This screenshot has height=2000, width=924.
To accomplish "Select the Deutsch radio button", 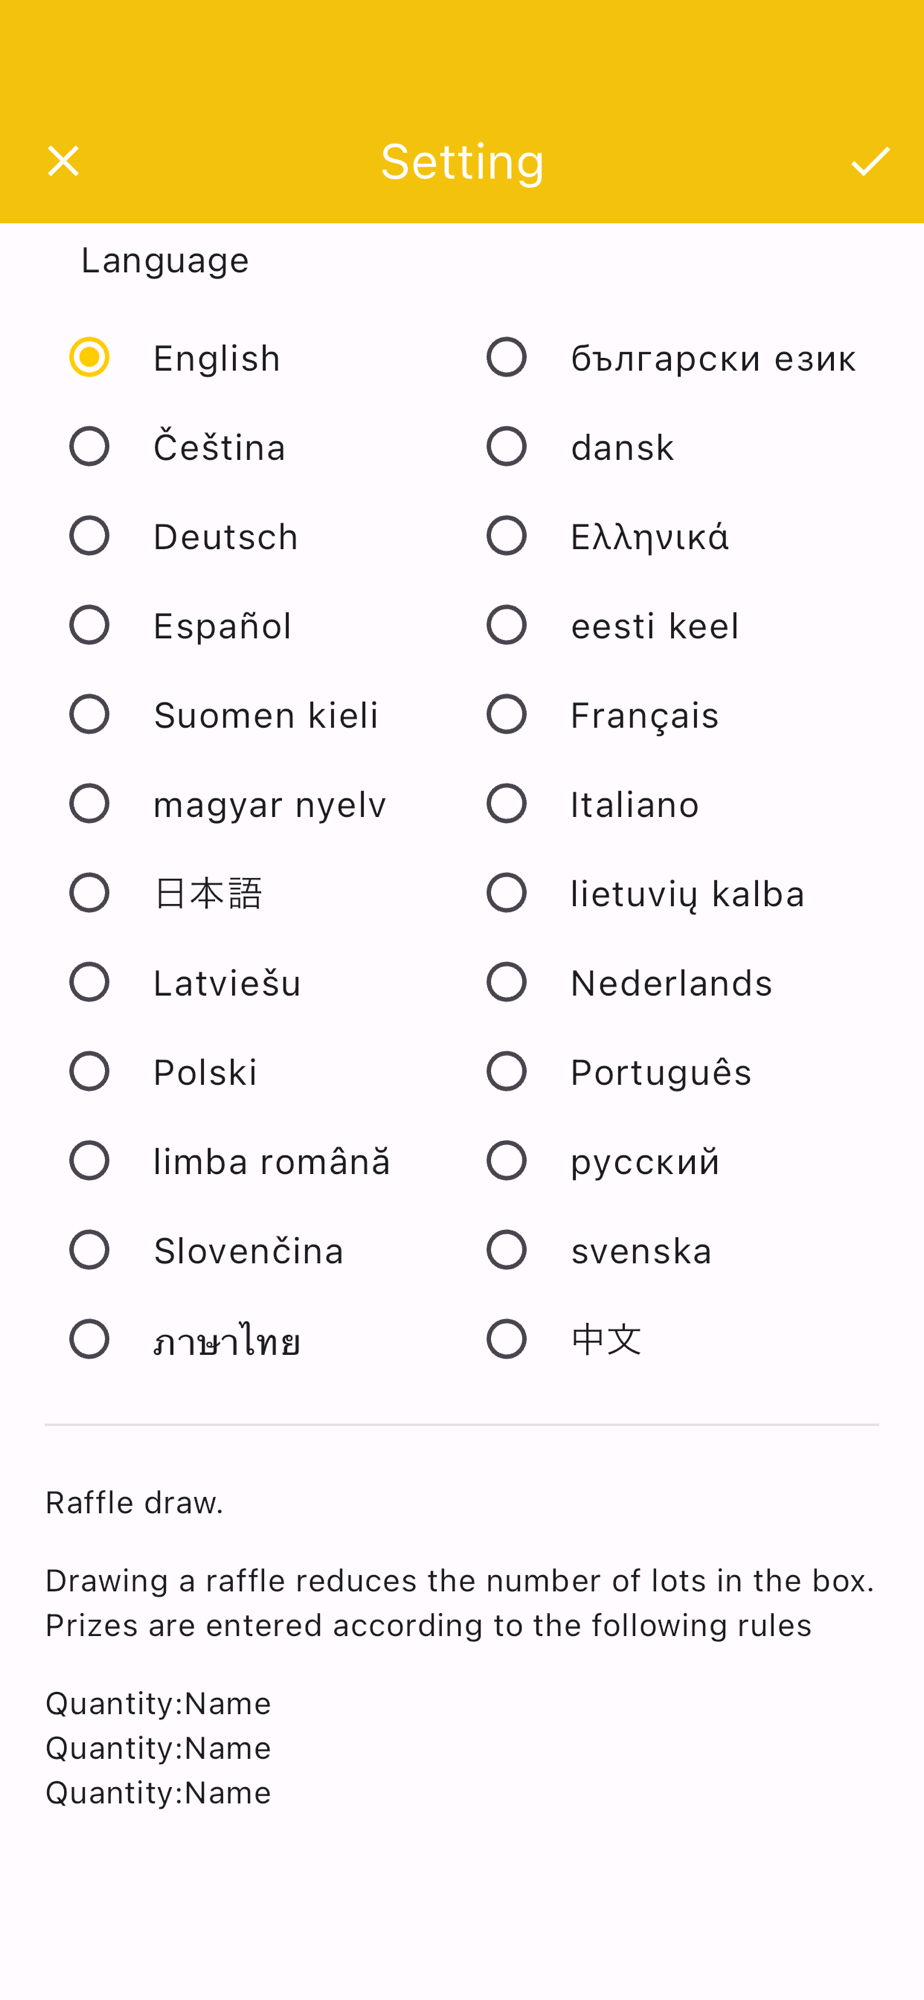I will click(89, 536).
